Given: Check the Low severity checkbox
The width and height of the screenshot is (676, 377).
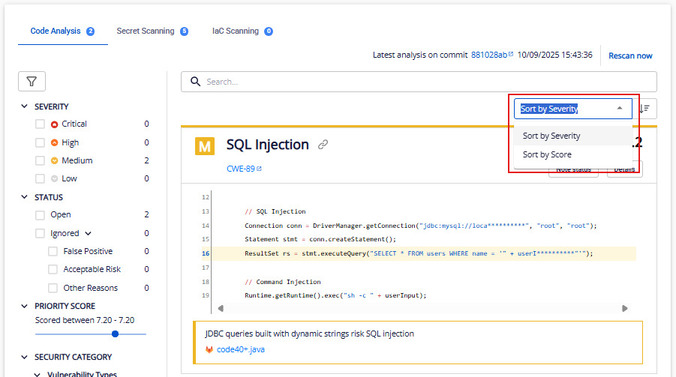Looking at the screenshot, I should point(40,178).
